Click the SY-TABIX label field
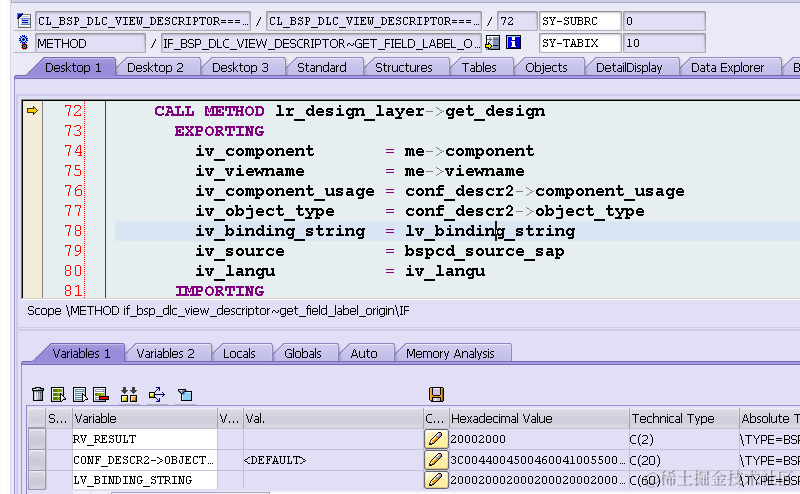 pos(580,43)
